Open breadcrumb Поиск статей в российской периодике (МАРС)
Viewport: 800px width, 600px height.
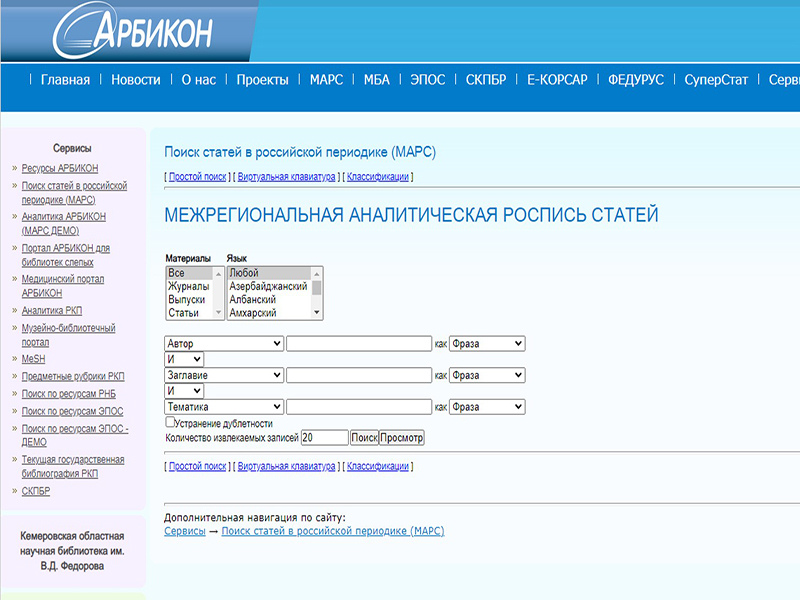click(333, 531)
